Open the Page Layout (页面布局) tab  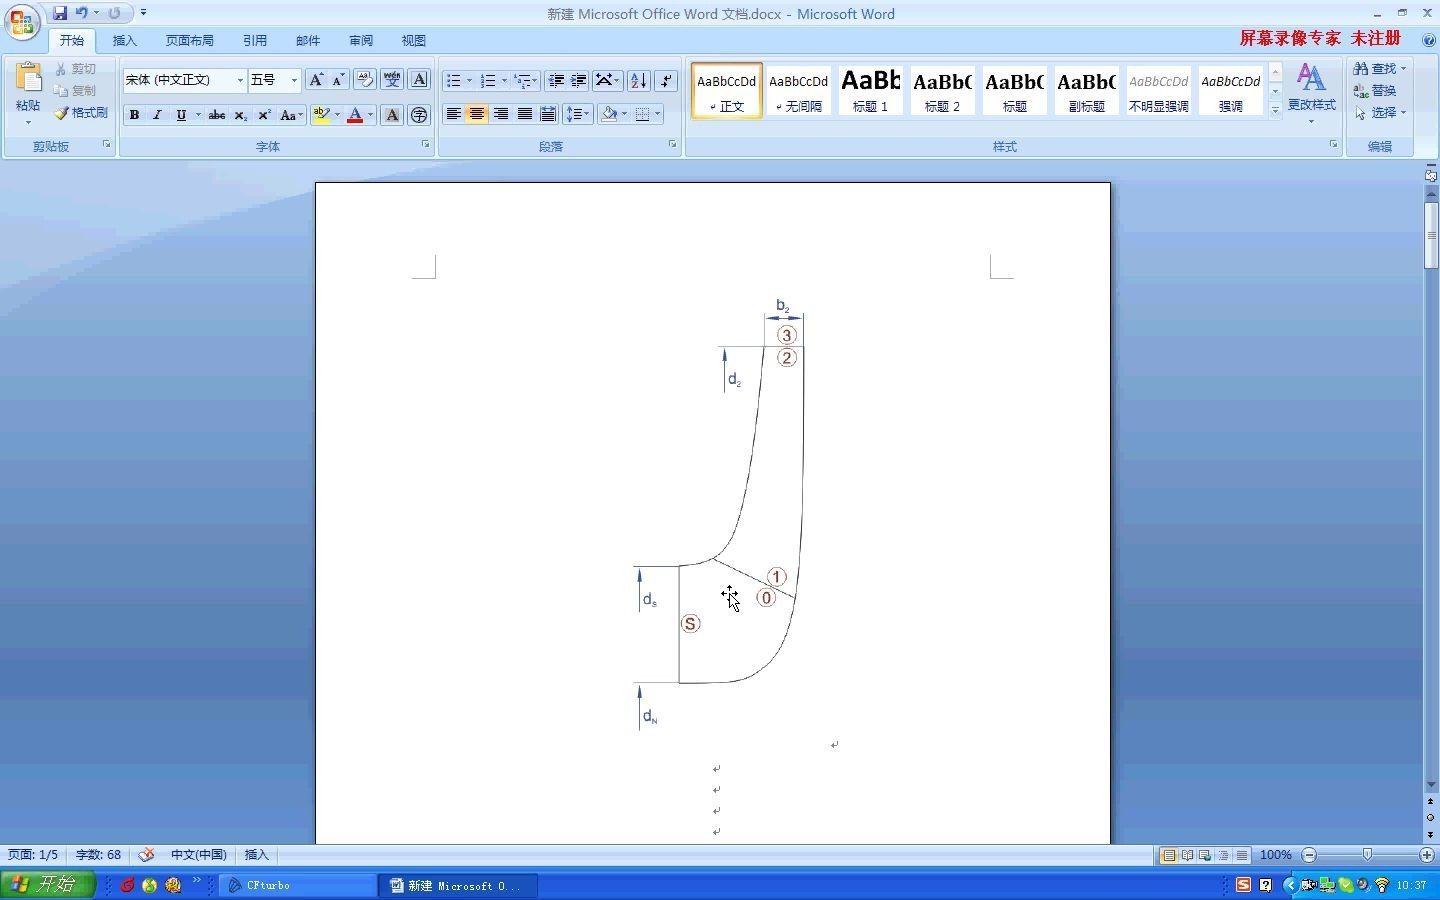[x=190, y=41]
